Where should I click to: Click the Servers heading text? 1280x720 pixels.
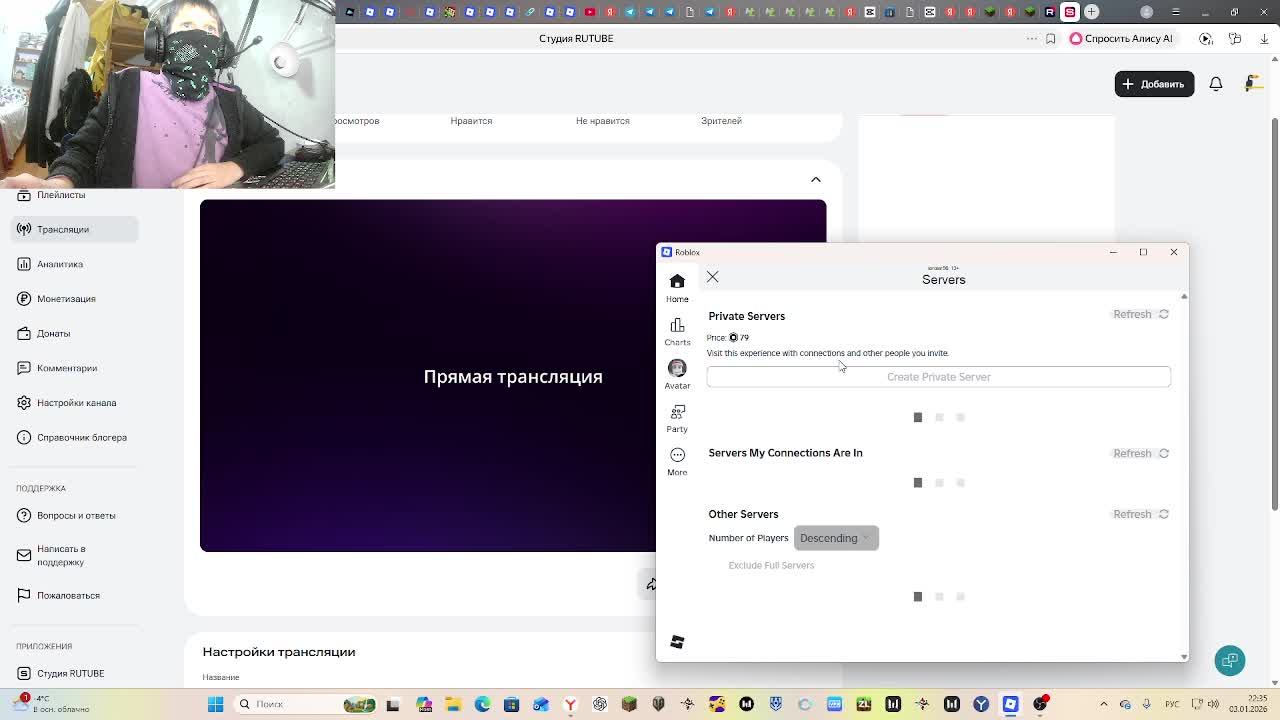click(943, 280)
